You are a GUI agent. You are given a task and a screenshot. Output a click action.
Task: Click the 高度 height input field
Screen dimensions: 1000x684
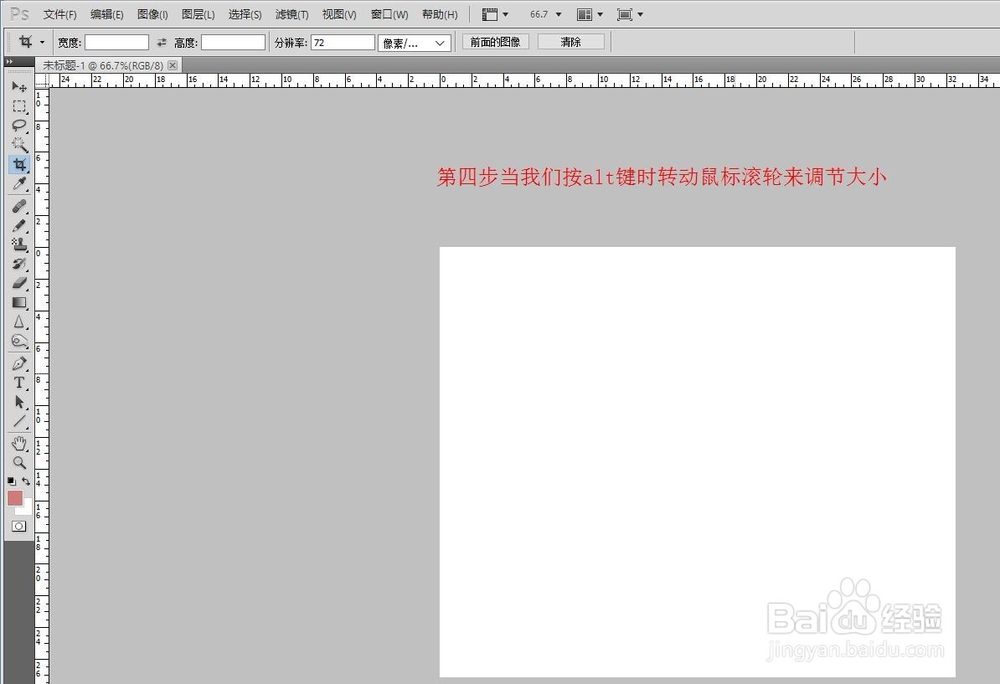pos(233,43)
